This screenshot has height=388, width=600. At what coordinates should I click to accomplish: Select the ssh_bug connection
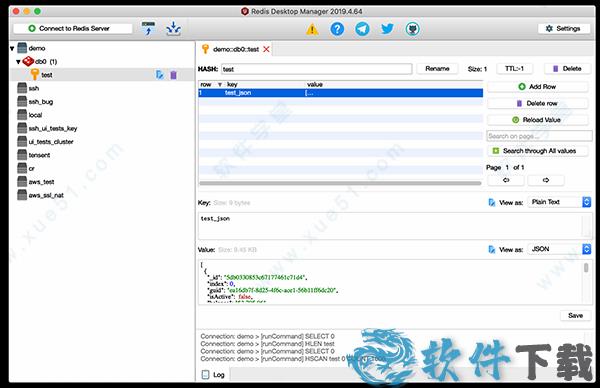click(x=41, y=102)
